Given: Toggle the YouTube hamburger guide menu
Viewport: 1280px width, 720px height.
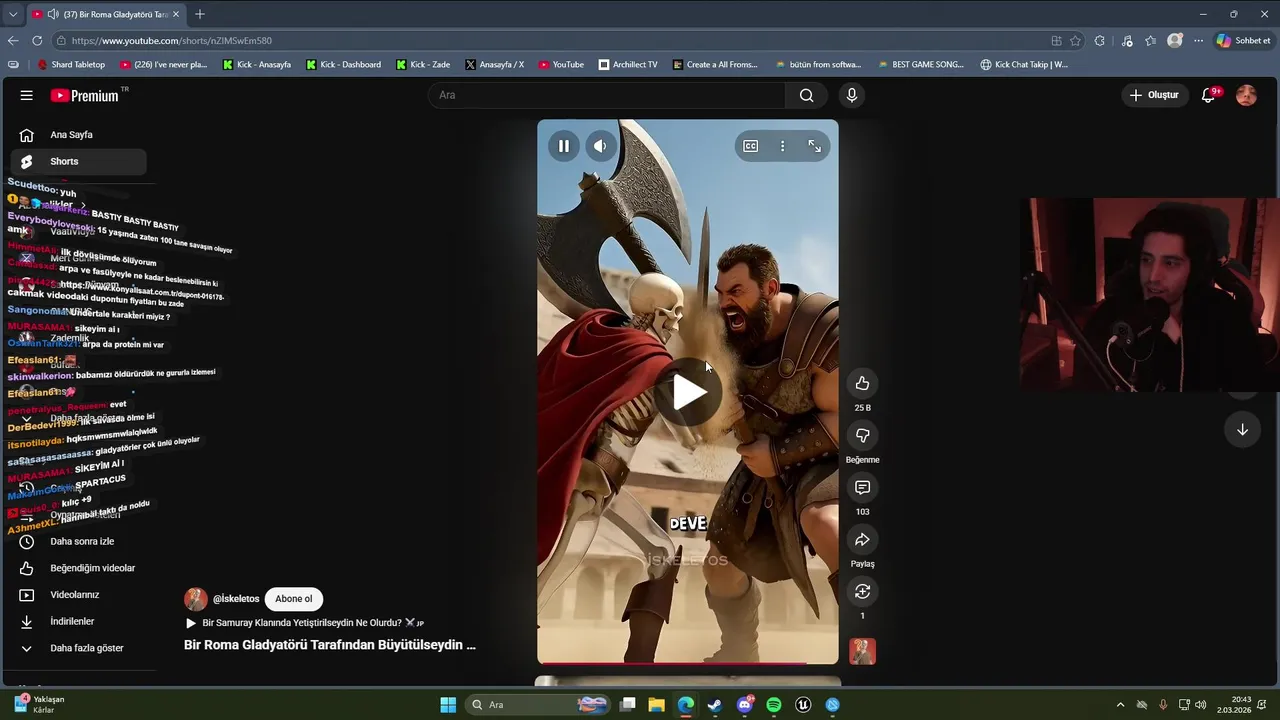Looking at the screenshot, I should pyautogui.click(x=27, y=95).
